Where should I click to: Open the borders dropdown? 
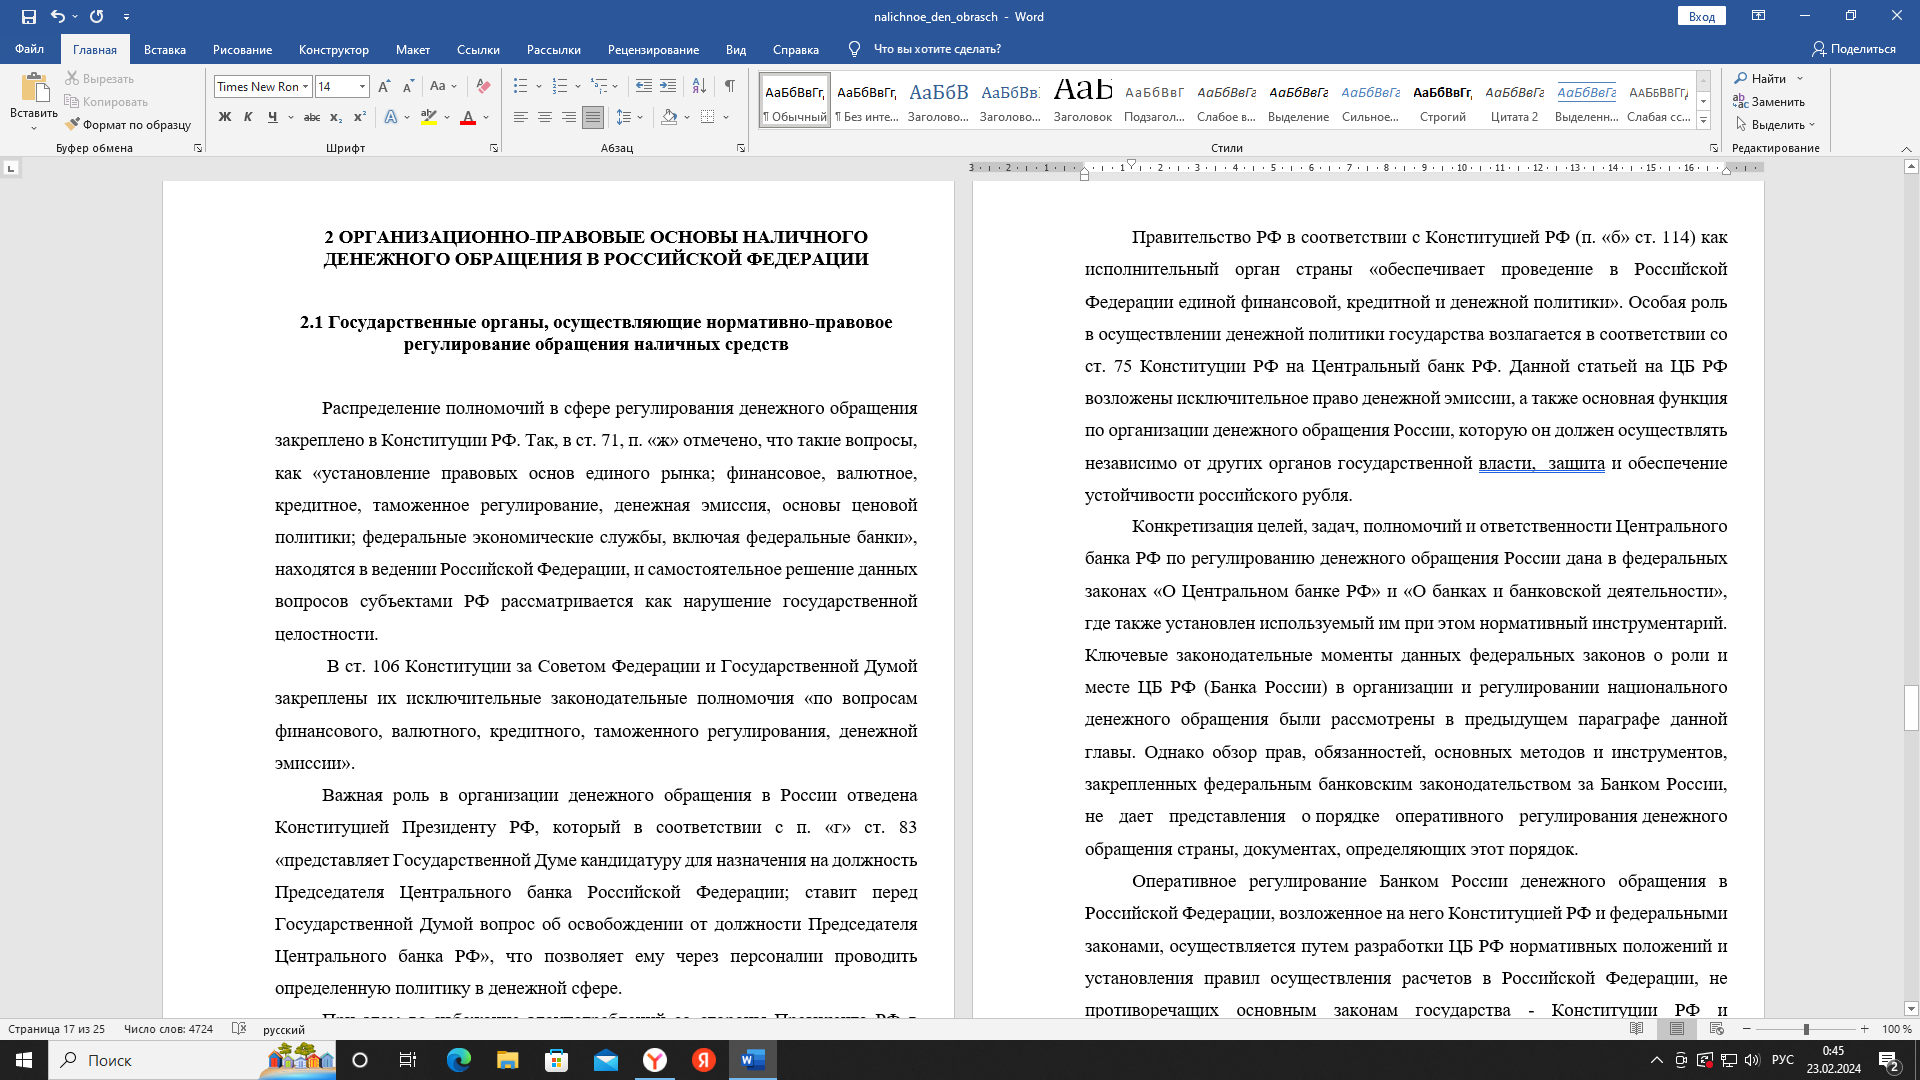(x=726, y=117)
